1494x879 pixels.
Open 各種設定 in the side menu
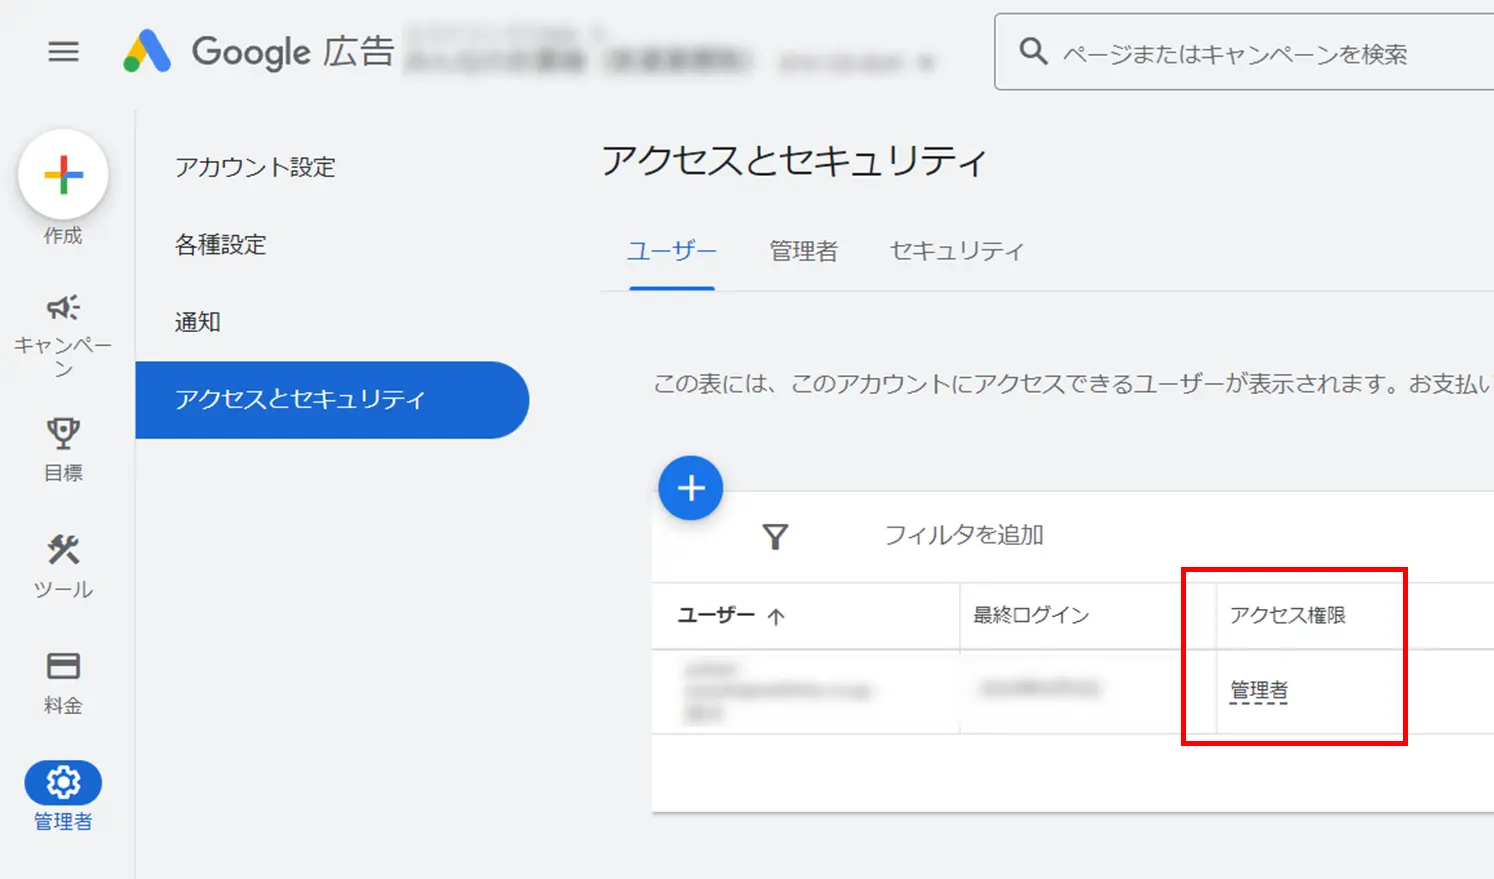(x=221, y=245)
